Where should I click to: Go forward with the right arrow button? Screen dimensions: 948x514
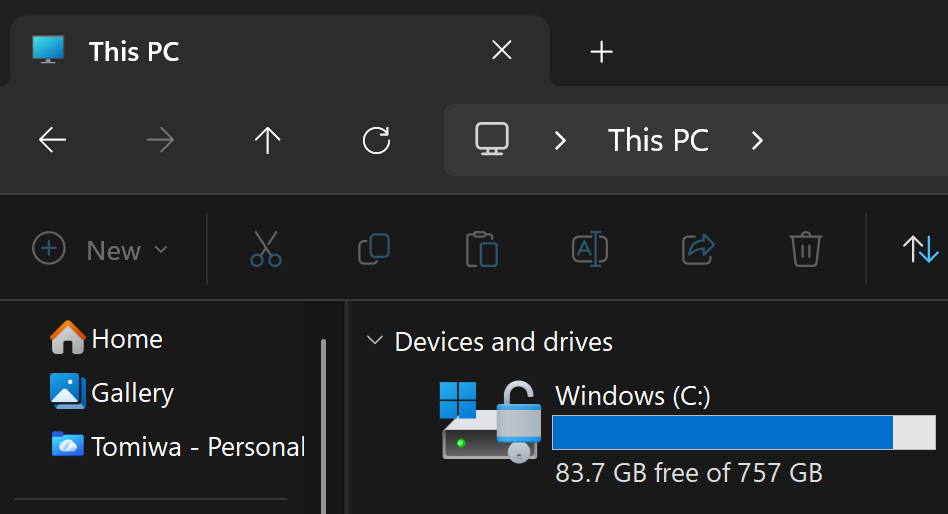[160, 140]
